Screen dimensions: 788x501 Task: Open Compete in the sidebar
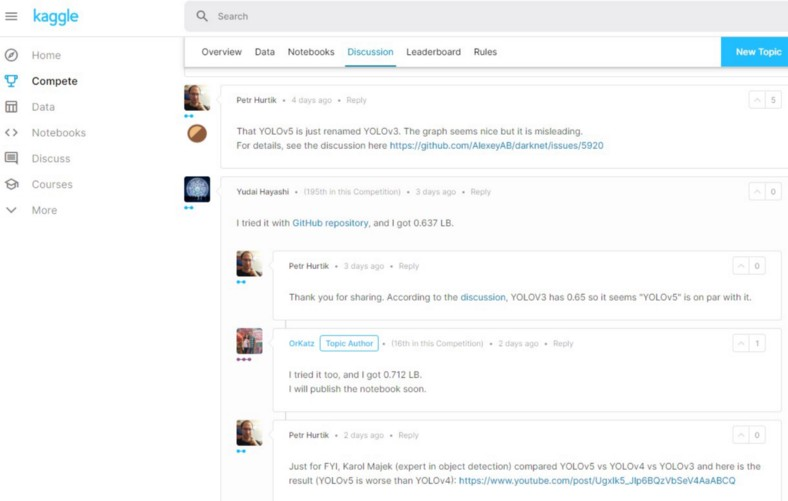[x=54, y=81]
